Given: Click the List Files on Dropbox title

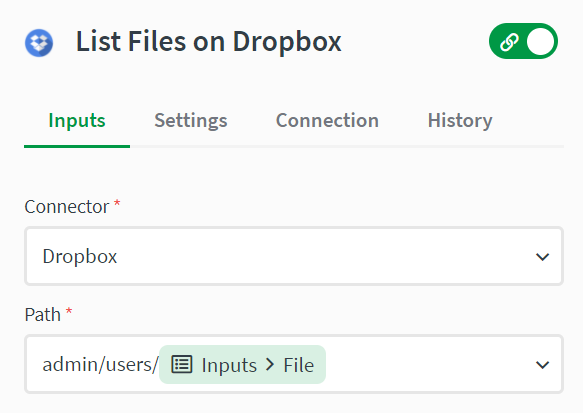Looking at the screenshot, I should (x=209, y=42).
